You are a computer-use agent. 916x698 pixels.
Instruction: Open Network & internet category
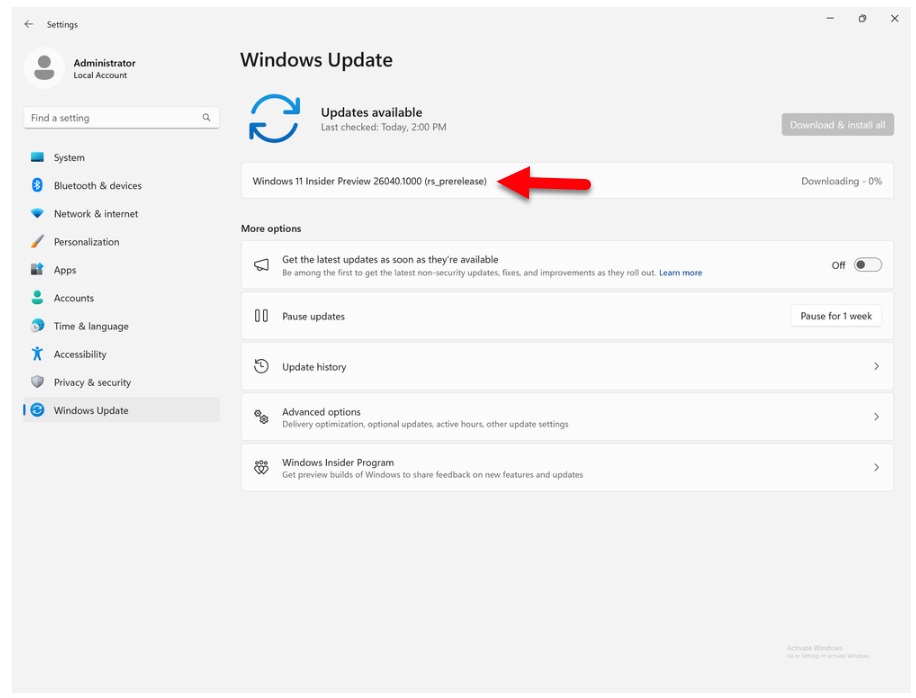[x=122, y=213]
